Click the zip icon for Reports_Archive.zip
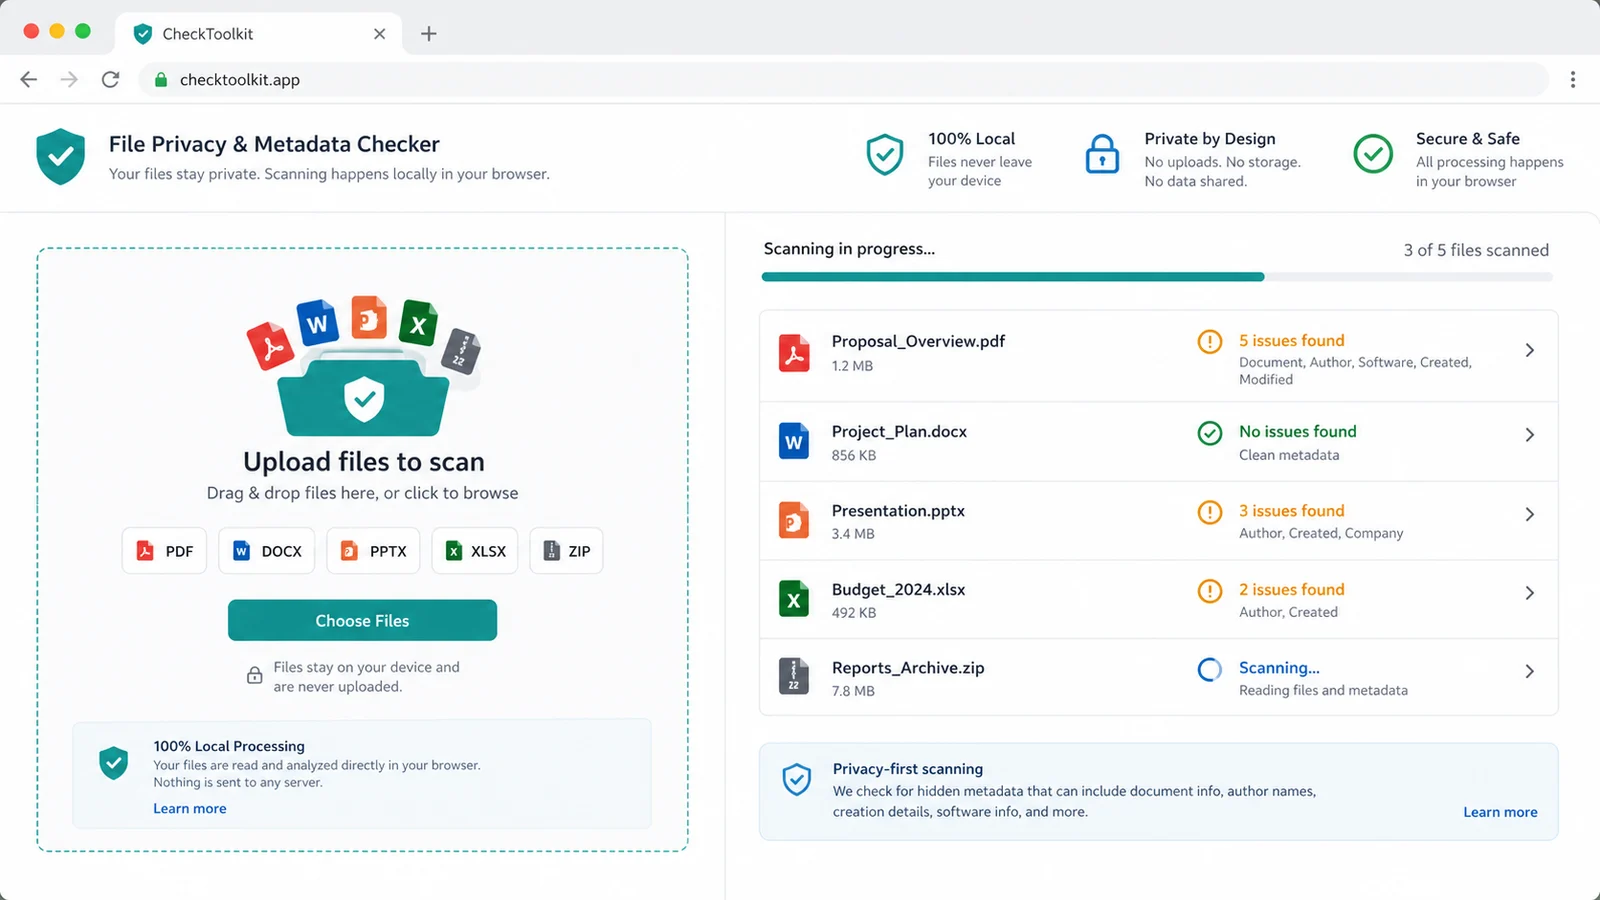1600x900 pixels. click(794, 677)
